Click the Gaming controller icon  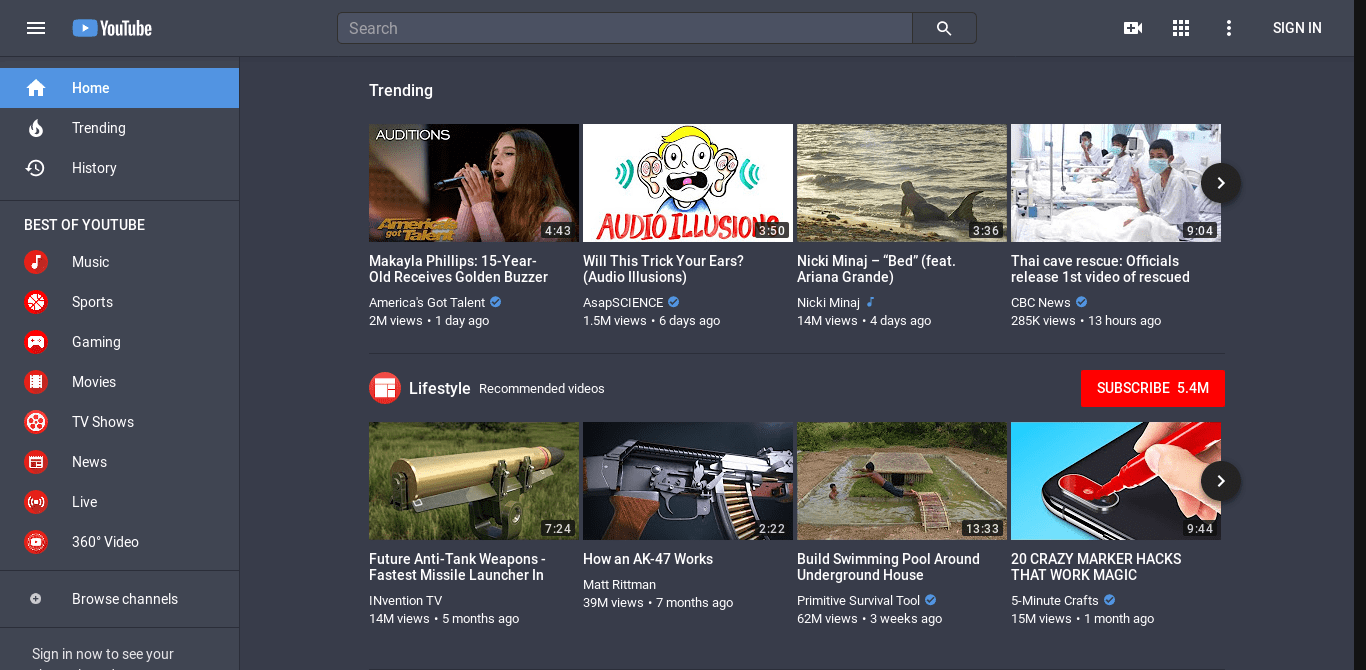click(x=36, y=342)
